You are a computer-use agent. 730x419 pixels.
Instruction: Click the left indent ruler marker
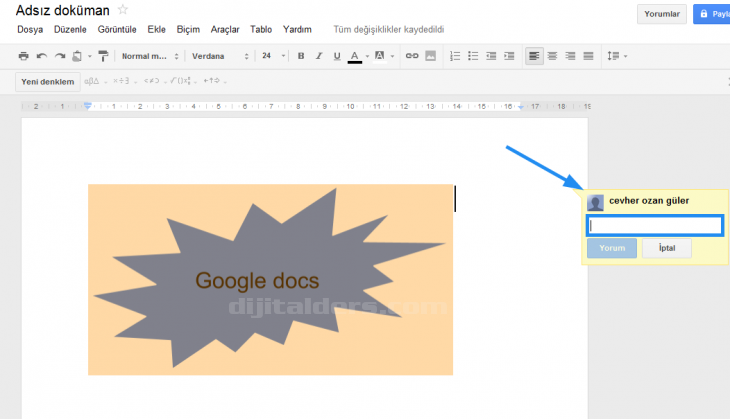coord(88,106)
